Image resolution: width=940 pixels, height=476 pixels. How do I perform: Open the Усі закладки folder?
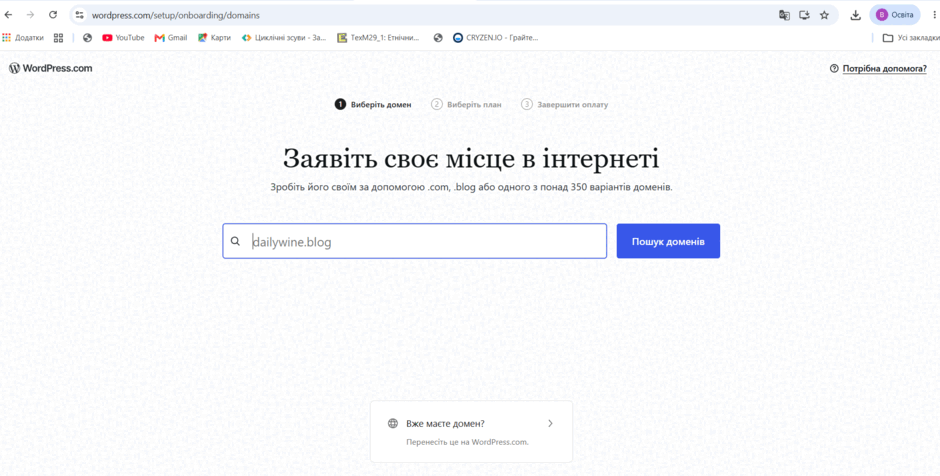click(911, 38)
